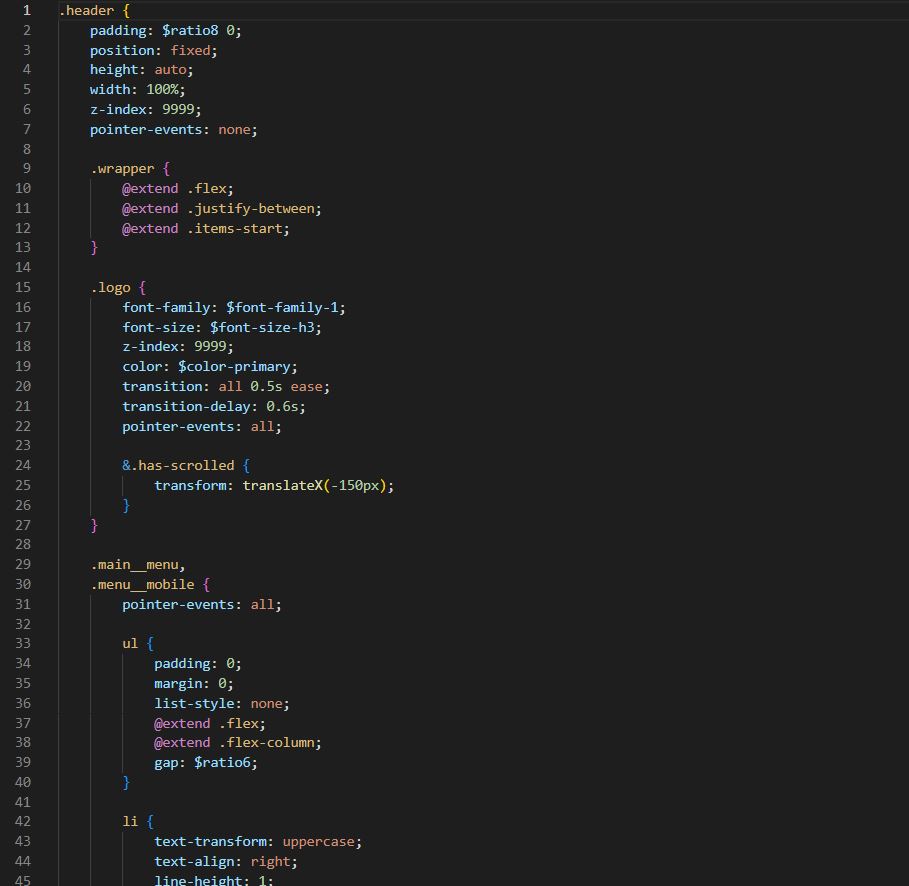Click the .has-scrolled selector
This screenshot has height=886, width=909.
[182, 466]
